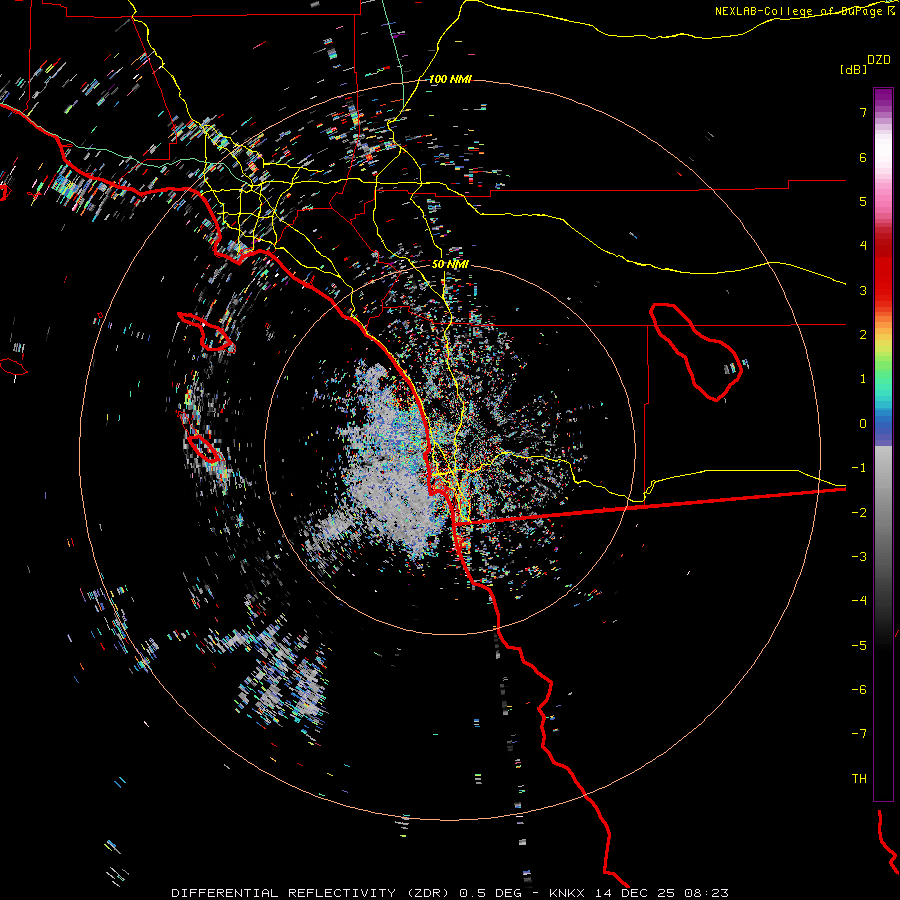Click the 0 value on color scale
This screenshot has height=900, width=900.
coord(863,424)
